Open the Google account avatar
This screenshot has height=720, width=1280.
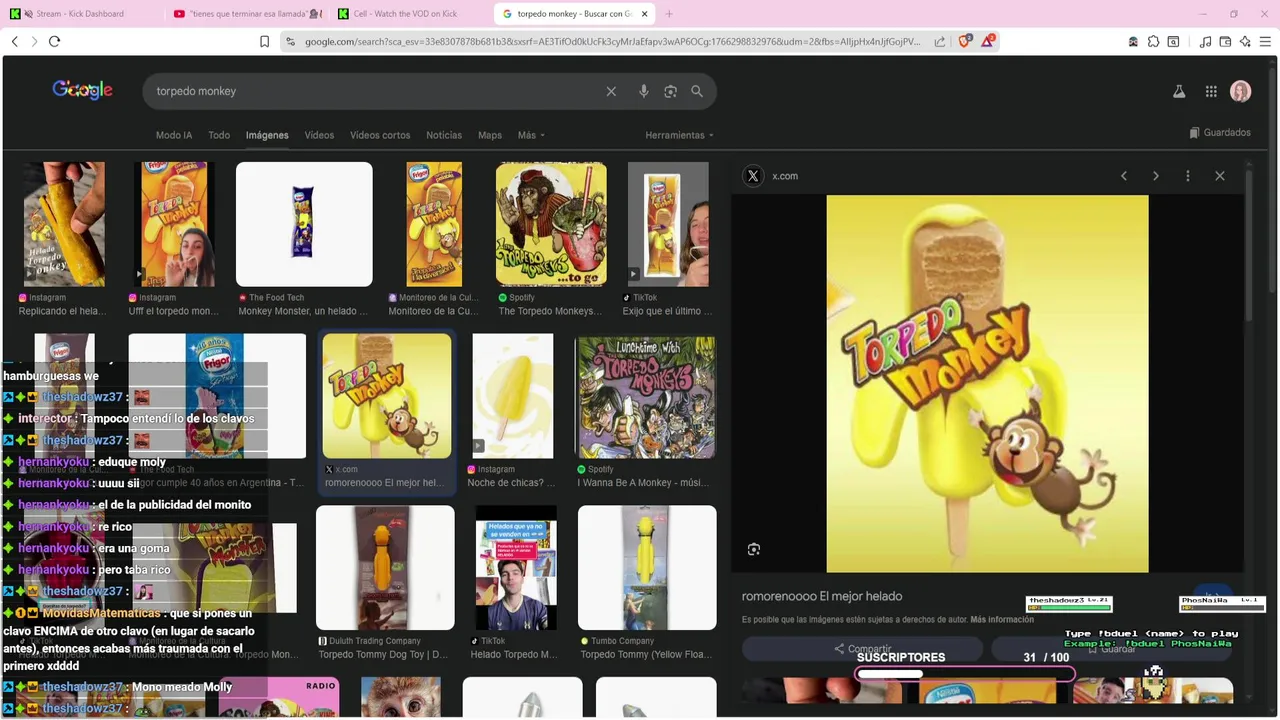[1241, 91]
